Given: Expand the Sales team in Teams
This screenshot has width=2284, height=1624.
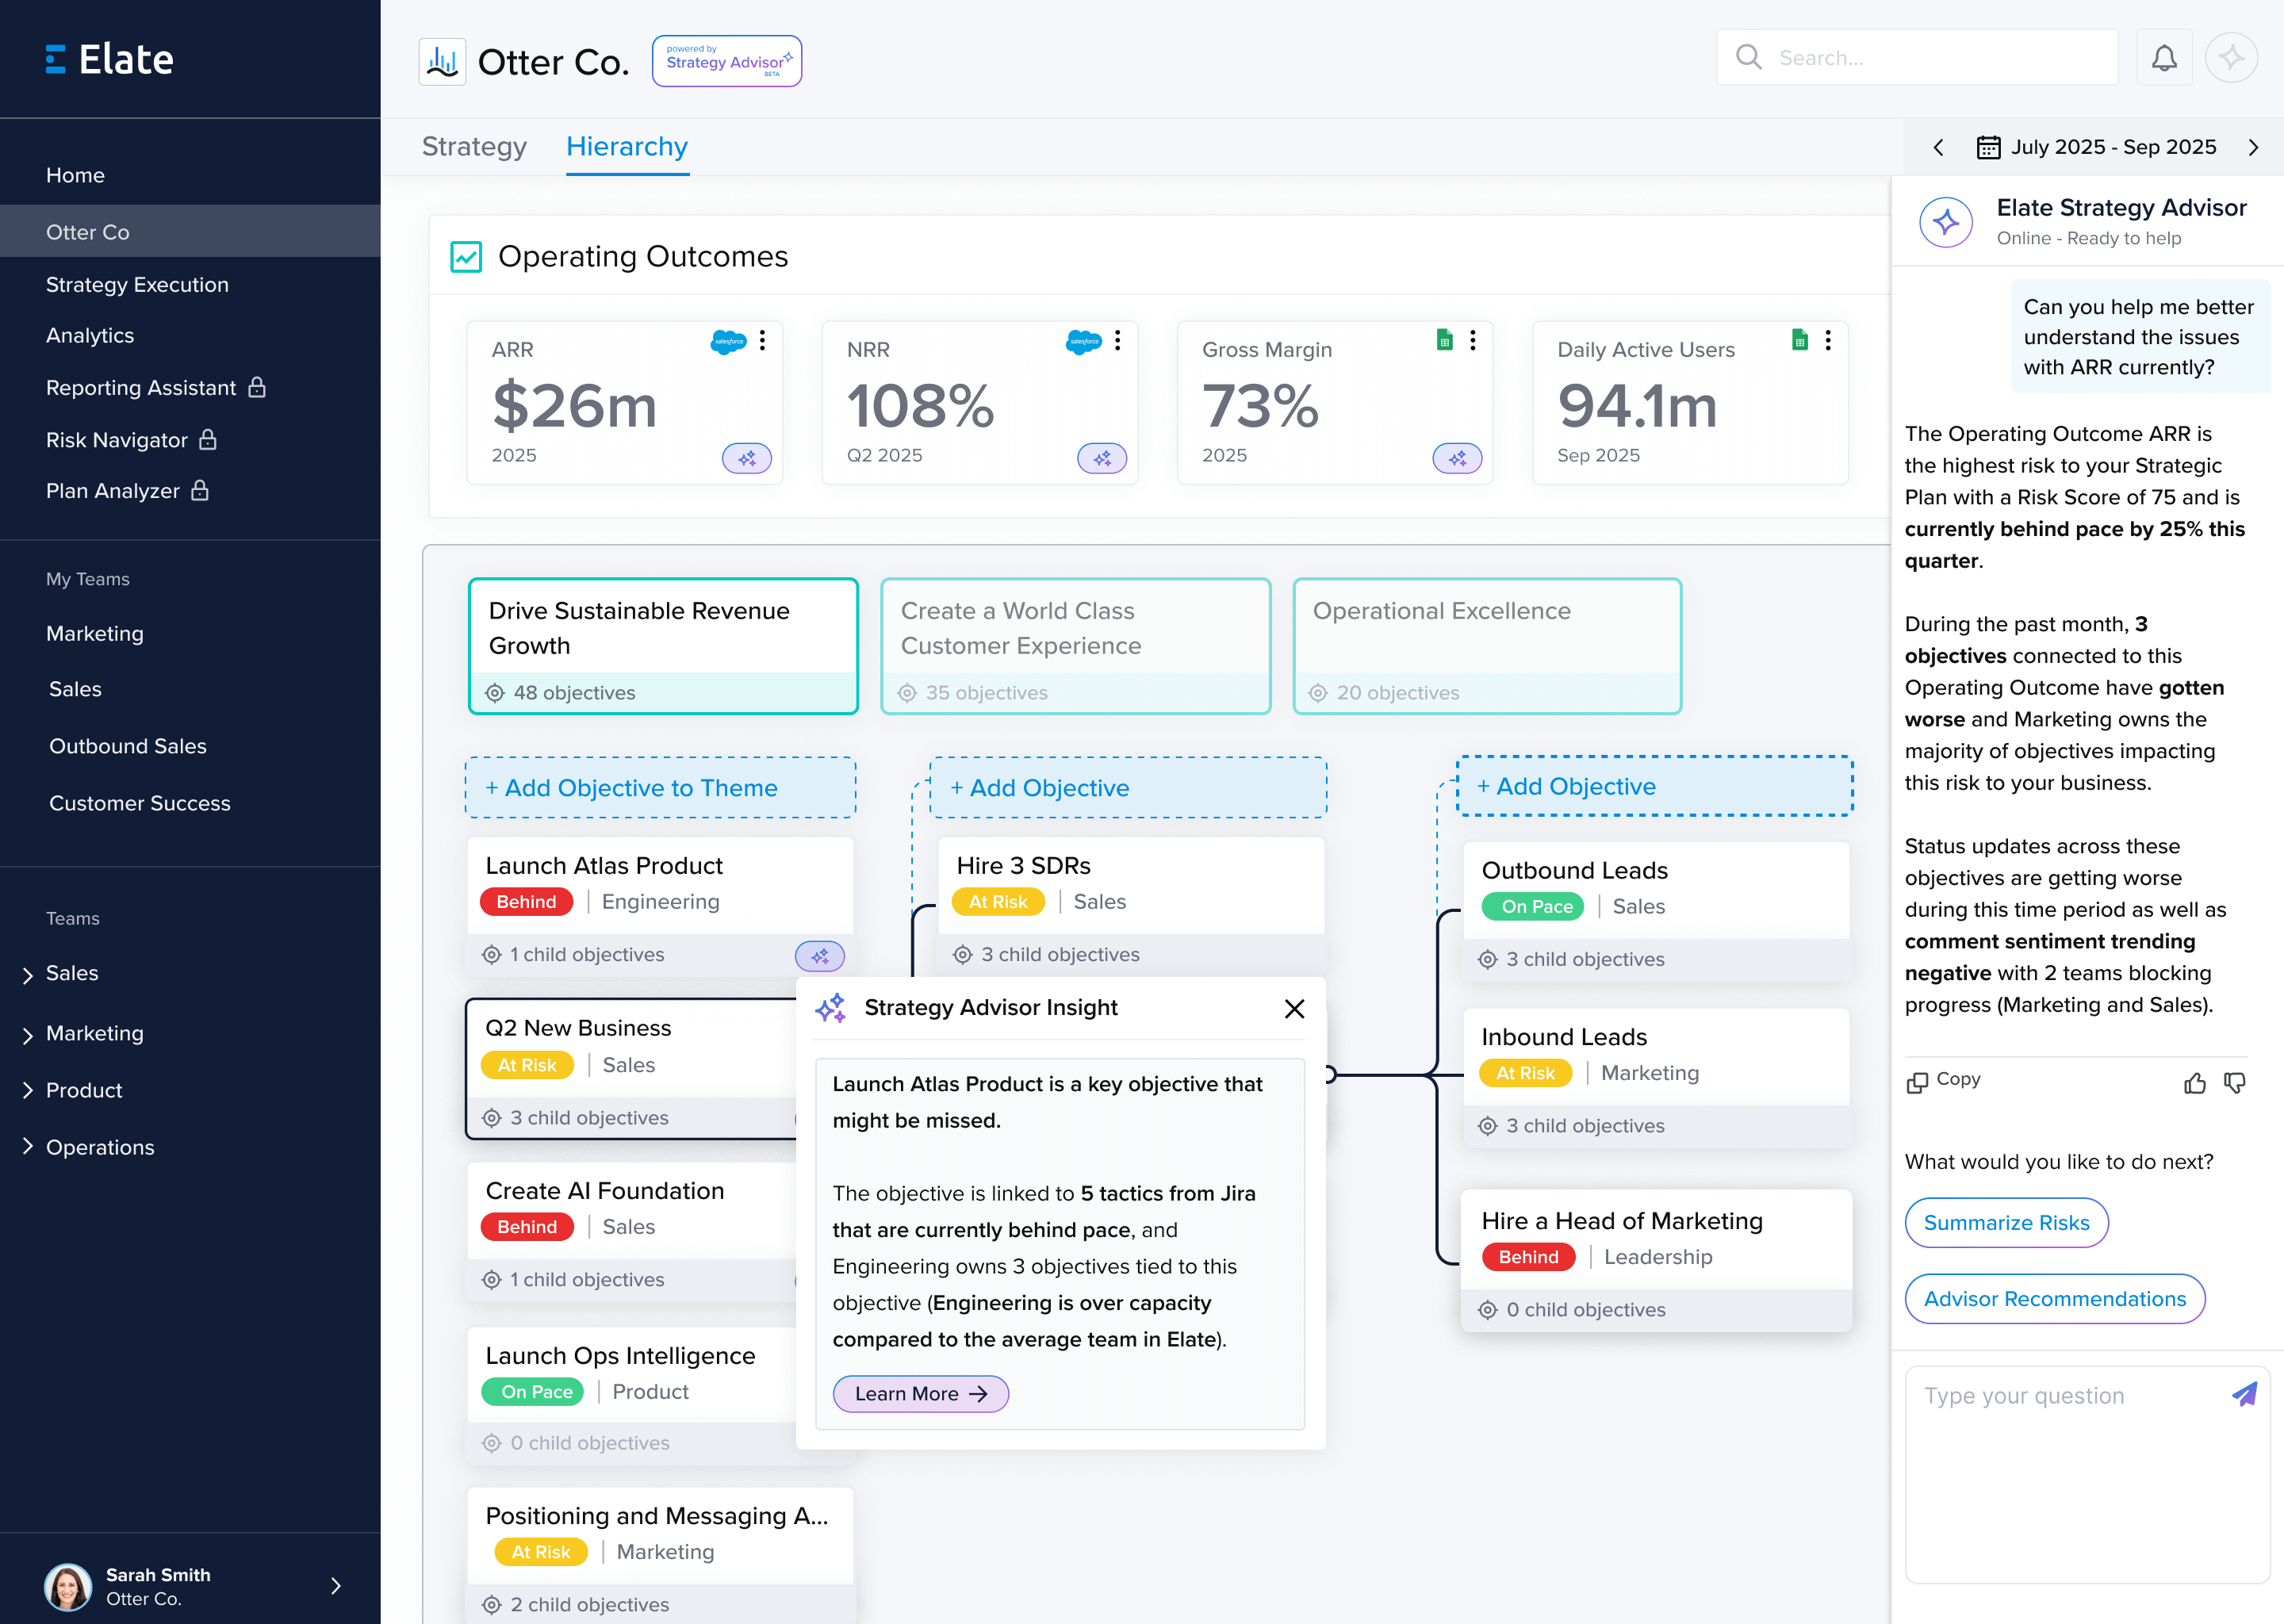Looking at the screenshot, I should (x=28, y=975).
